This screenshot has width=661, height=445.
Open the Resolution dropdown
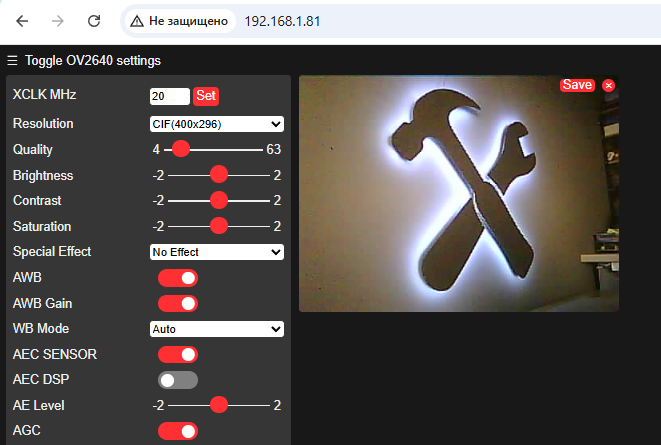tap(217, 124)
